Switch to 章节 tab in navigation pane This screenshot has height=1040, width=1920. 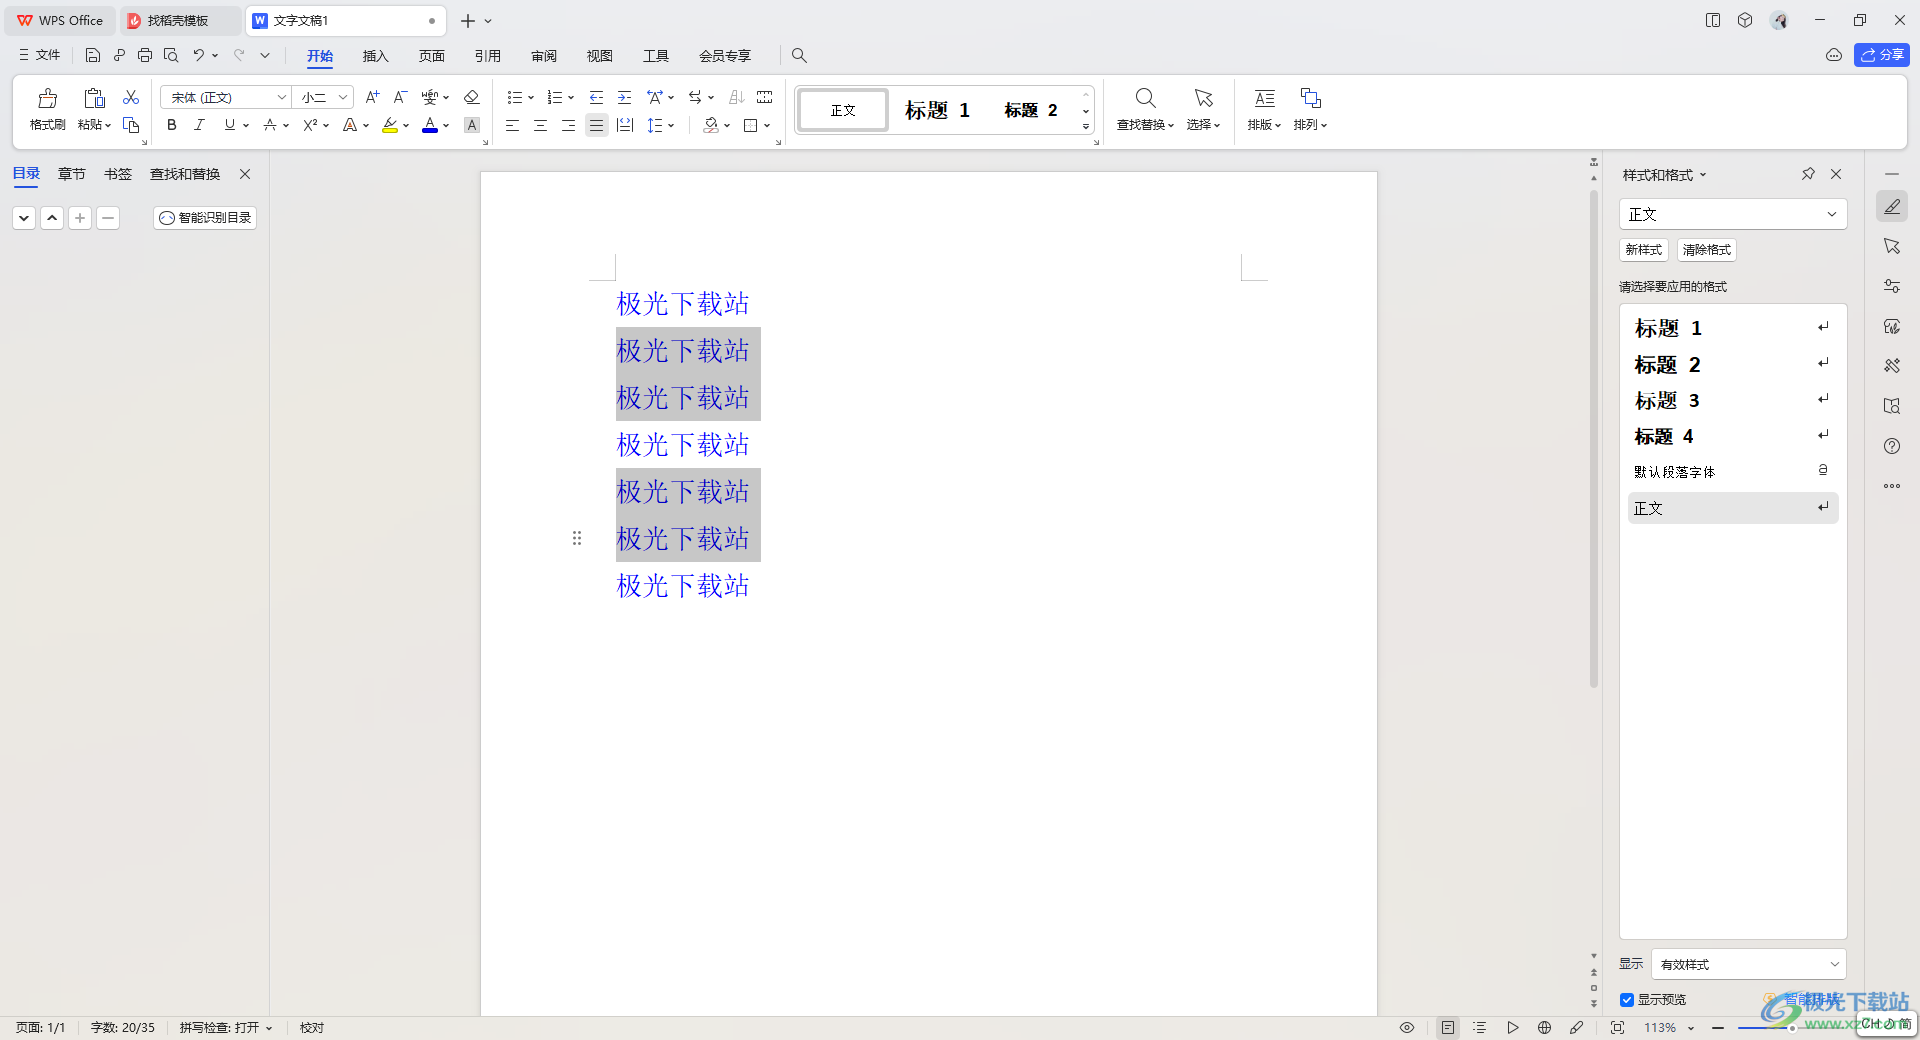pyautogui.click(x=72, y=174)
